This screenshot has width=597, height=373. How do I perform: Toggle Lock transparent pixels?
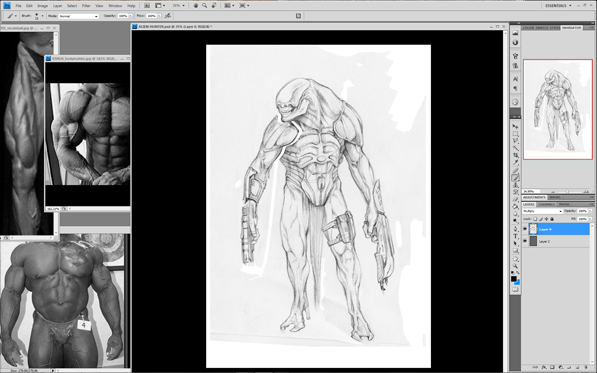coord(535,219)
